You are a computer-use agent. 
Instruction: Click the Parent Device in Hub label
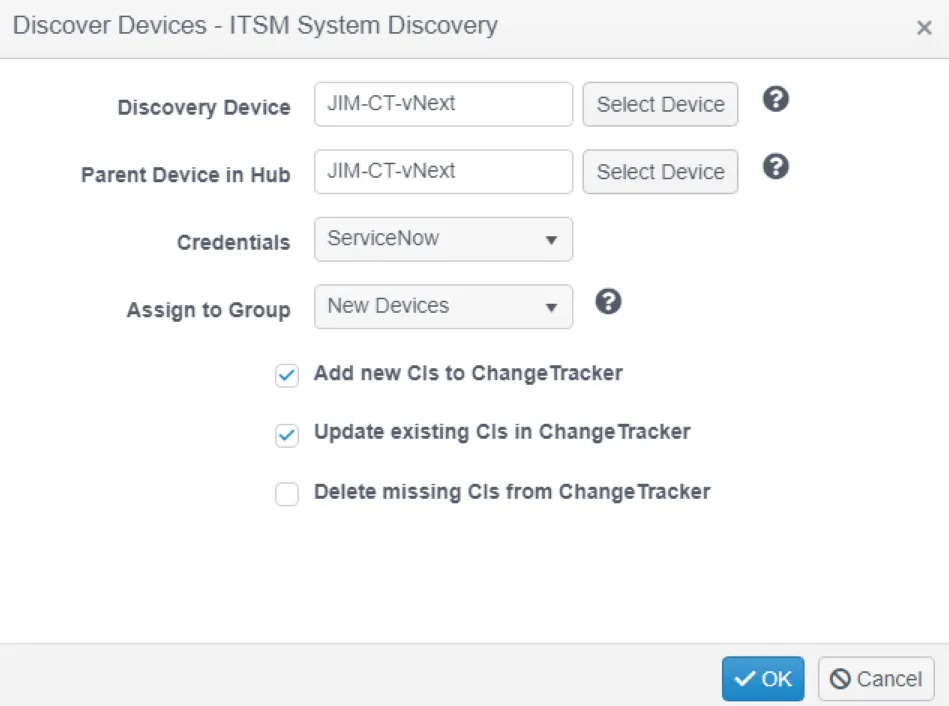click(x=186, y=174)
